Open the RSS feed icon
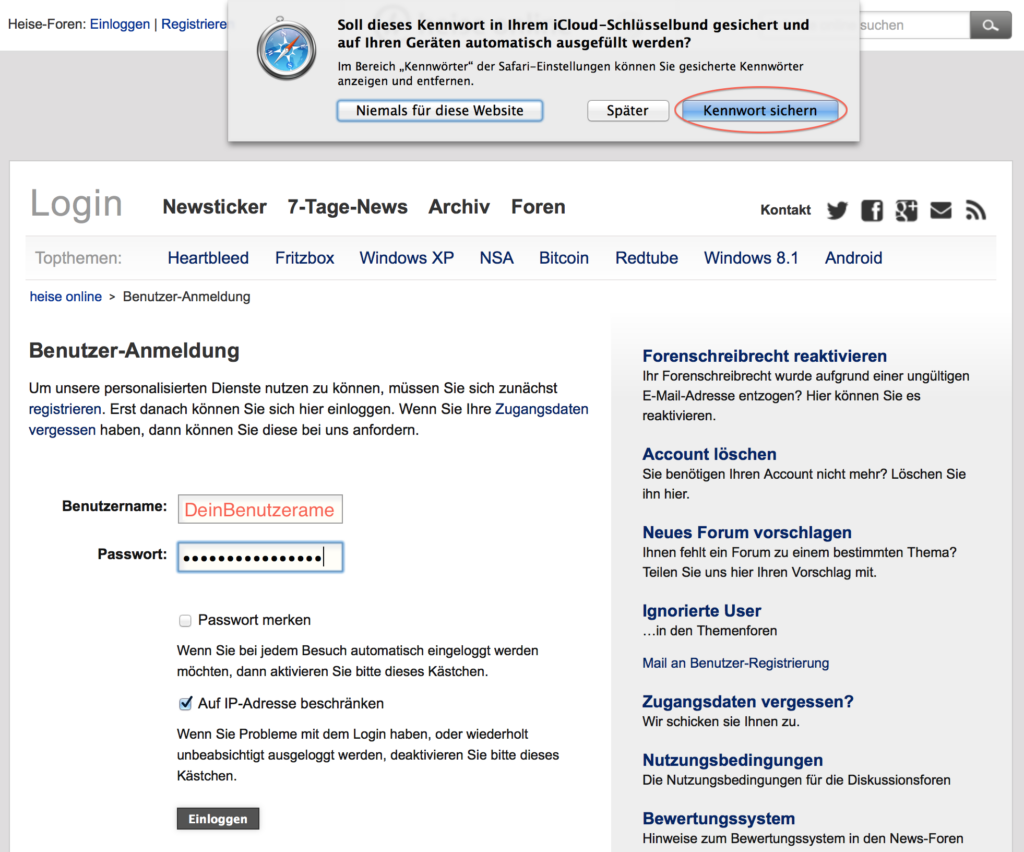Screen dimensions: 1024x852 tap(975, 210)
